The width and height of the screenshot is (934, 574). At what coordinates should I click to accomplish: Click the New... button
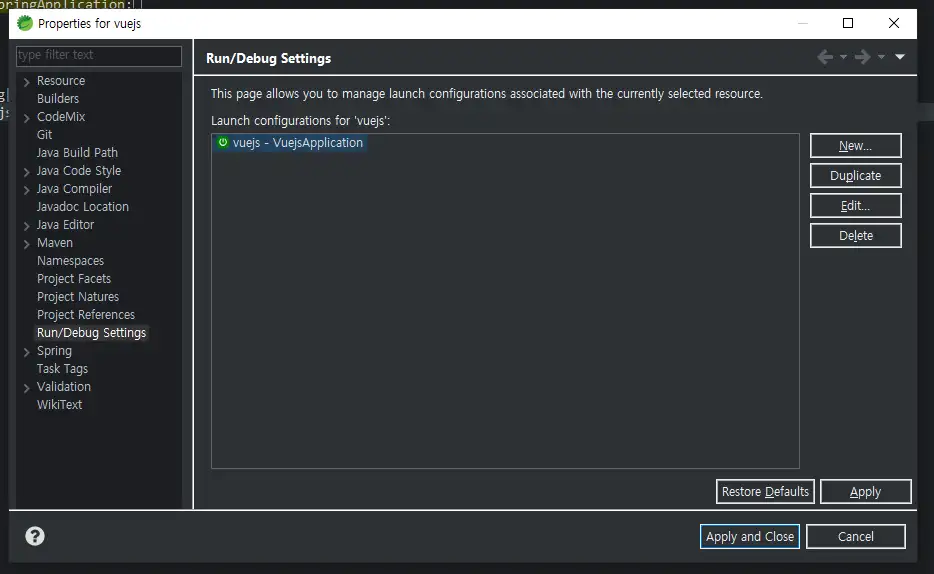[x=855, y=145]
